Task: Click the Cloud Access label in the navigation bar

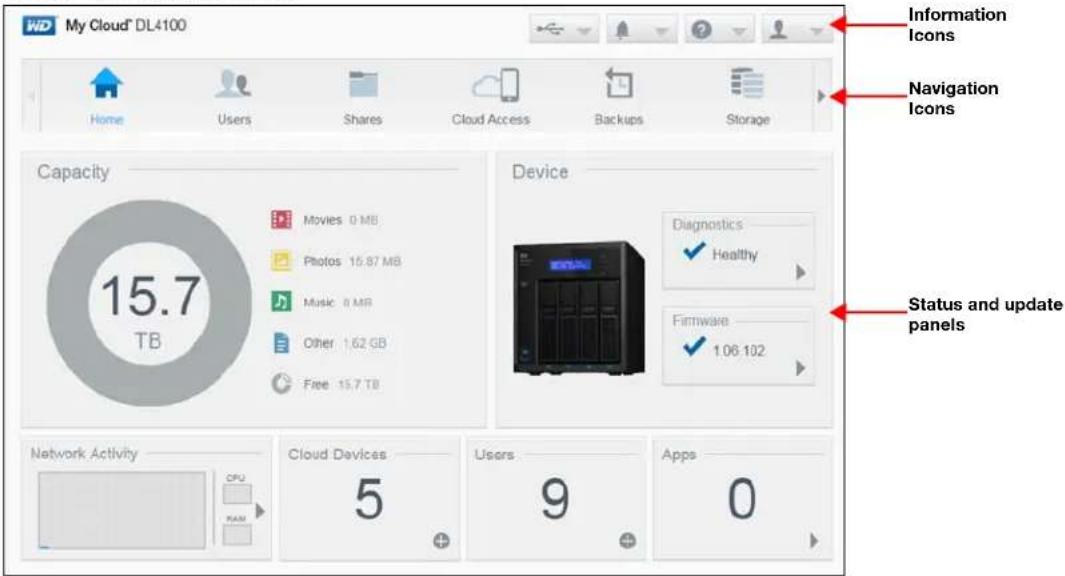Action: tap(491, 120)
